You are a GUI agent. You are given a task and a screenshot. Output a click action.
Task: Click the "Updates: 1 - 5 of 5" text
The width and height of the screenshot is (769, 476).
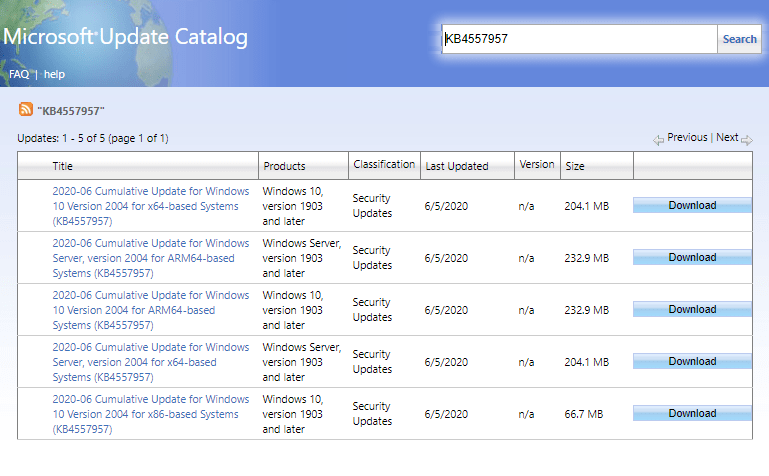click(93, 138)
